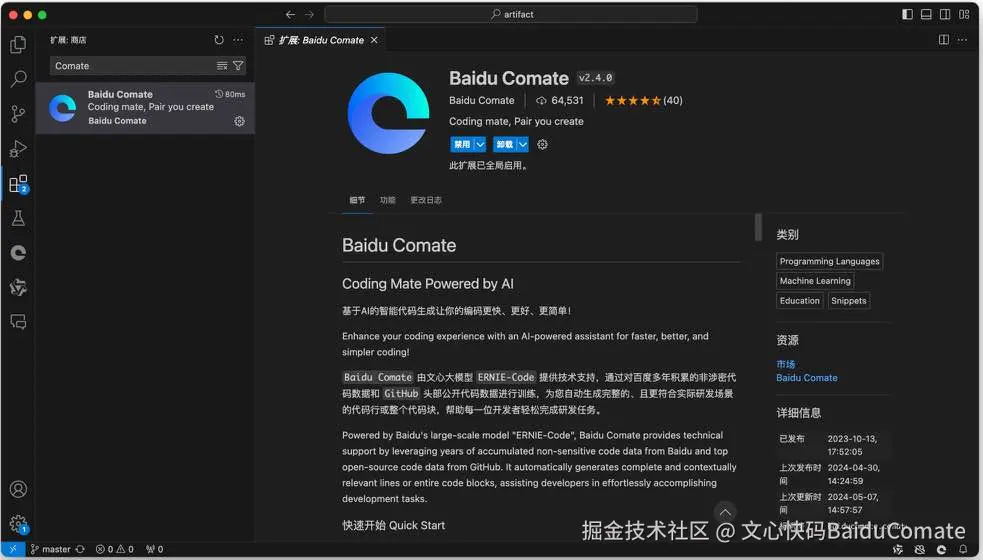Open the Baidu Comate resource link
The height and width of the screenshot is (560, 983).
pyautogui.click(x=806, y=378)
